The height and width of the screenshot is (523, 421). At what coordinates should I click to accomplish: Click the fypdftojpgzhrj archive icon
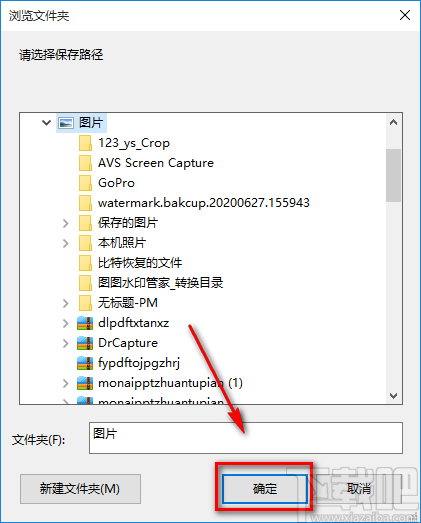[x=85, y=363]
